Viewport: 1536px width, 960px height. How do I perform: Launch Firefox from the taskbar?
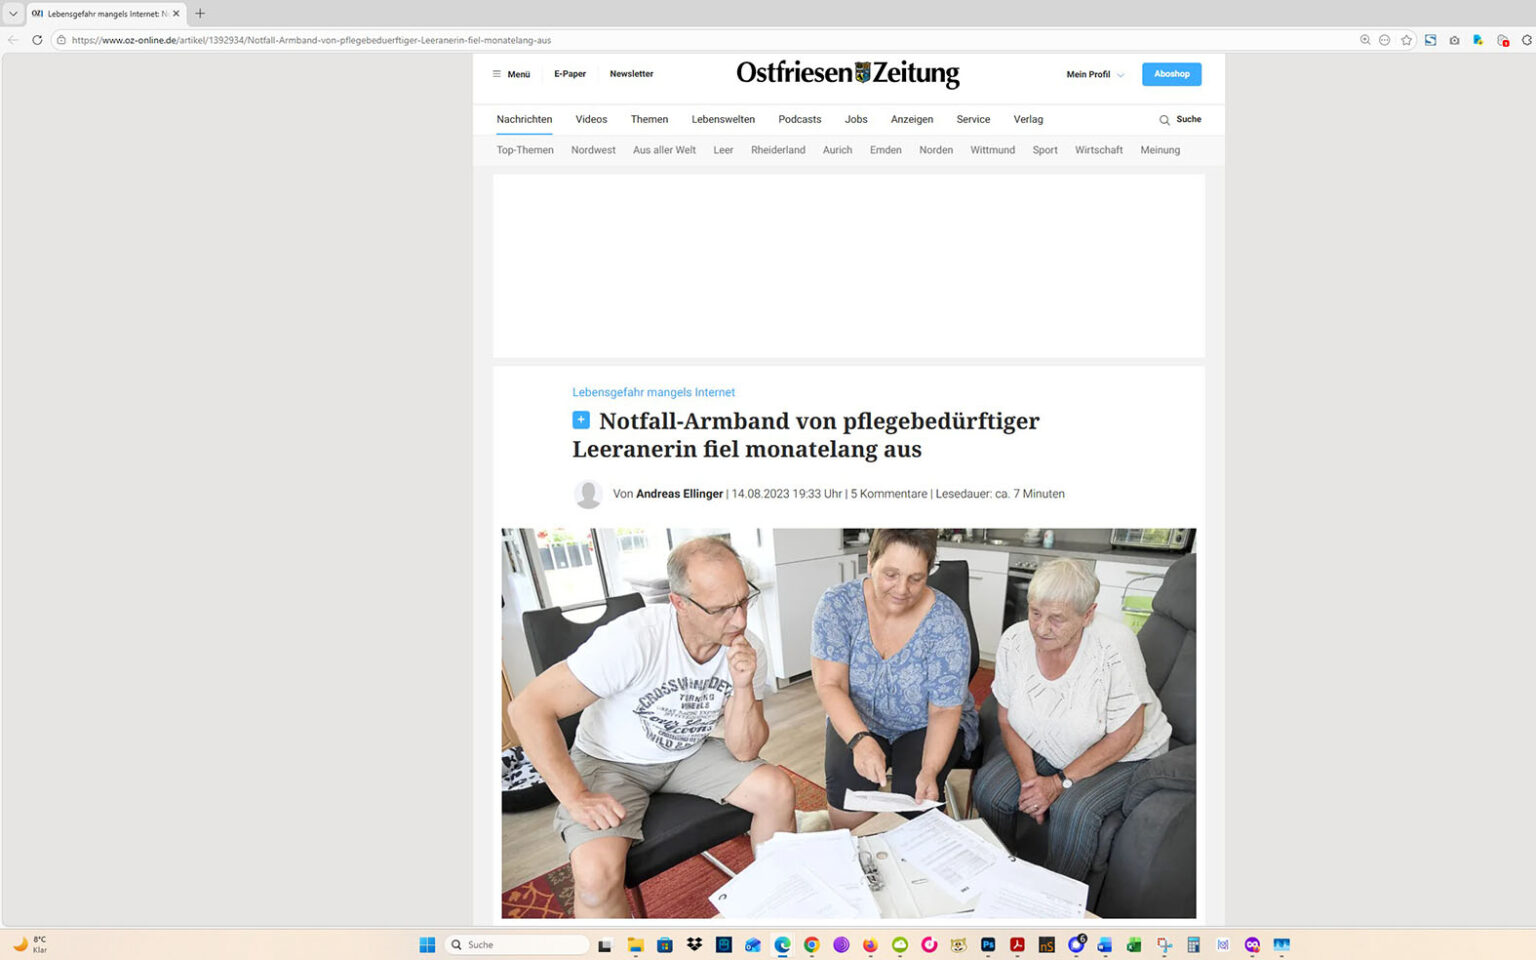point(869,944)
